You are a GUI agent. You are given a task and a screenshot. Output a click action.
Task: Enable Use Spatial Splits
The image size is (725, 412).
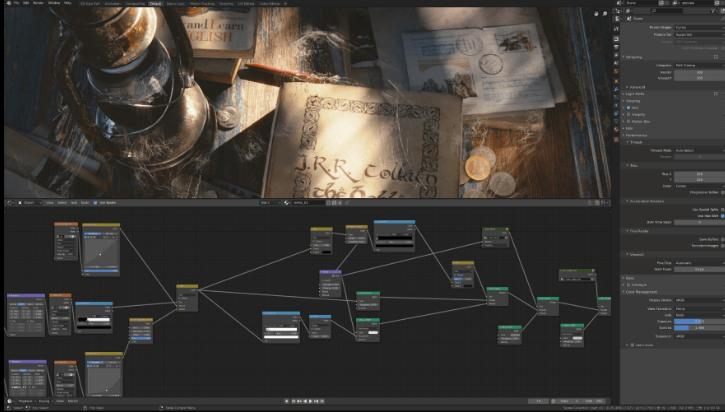coord(723,209)
